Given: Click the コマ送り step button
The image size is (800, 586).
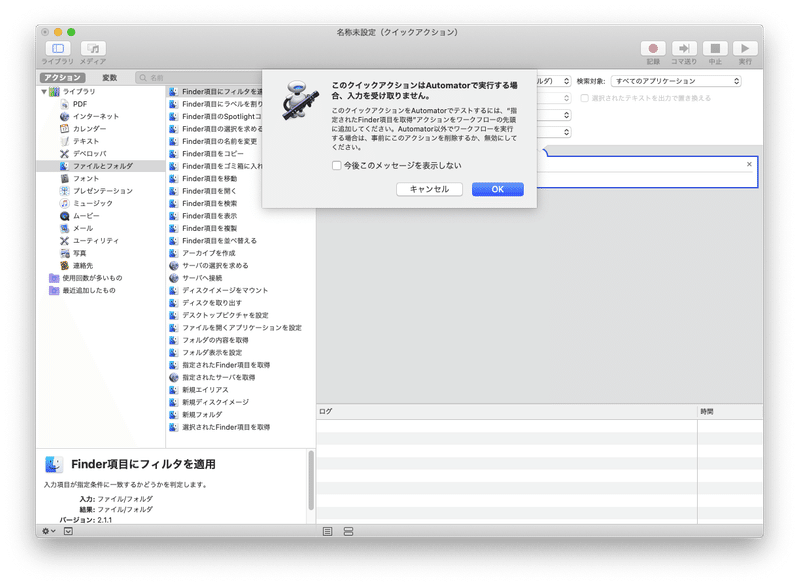Looking at the screenshot, I should [x=684, y=48].
